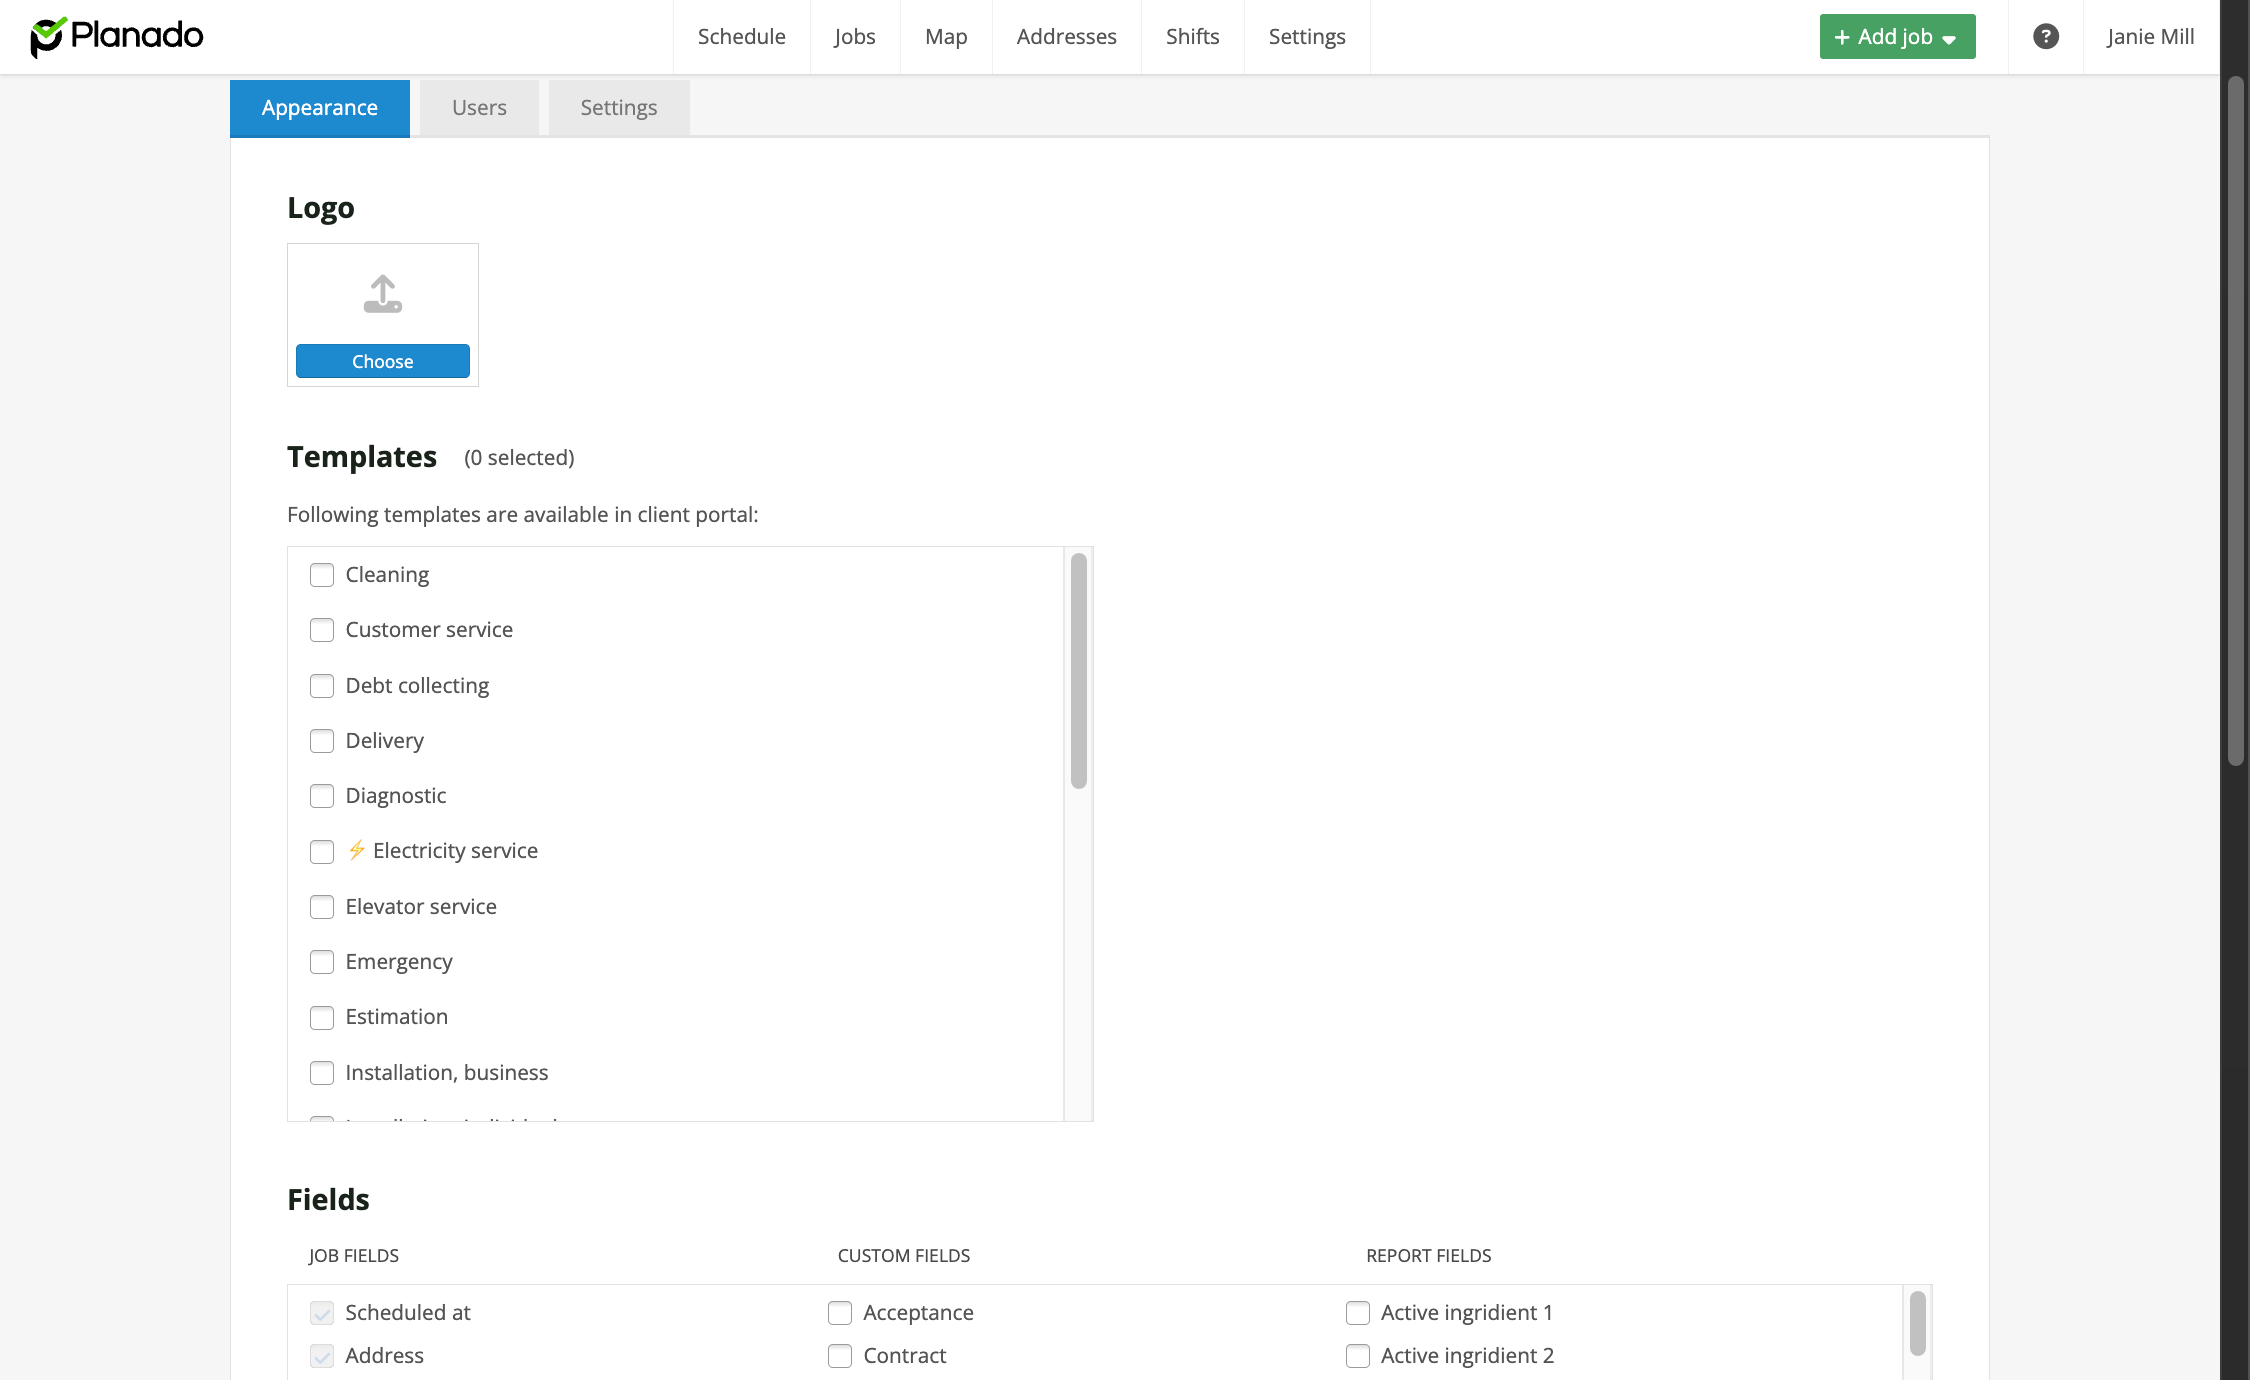Switch to the Users tab
The height and width of the screenshot is (1380, 2250).
tap(479, 108)
